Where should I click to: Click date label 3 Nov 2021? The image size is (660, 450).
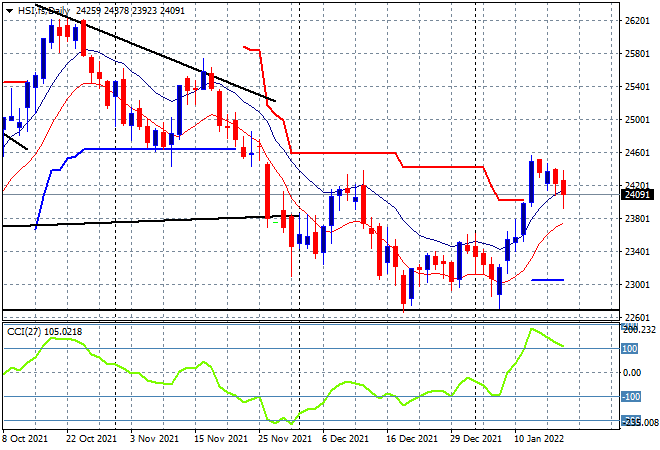(154, 439)
